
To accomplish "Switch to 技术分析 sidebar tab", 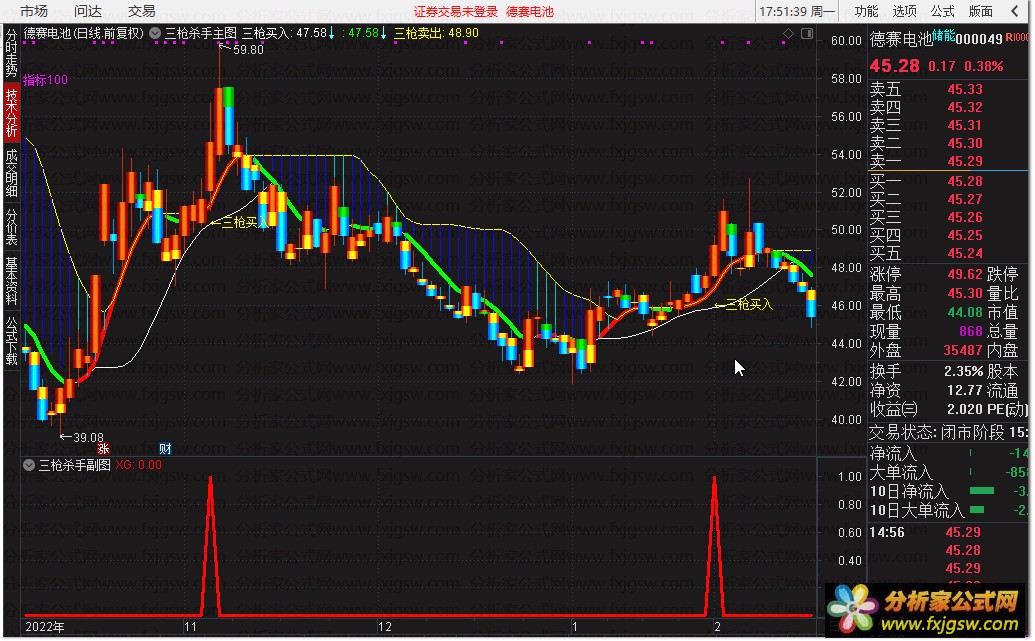I will [11, 112].
